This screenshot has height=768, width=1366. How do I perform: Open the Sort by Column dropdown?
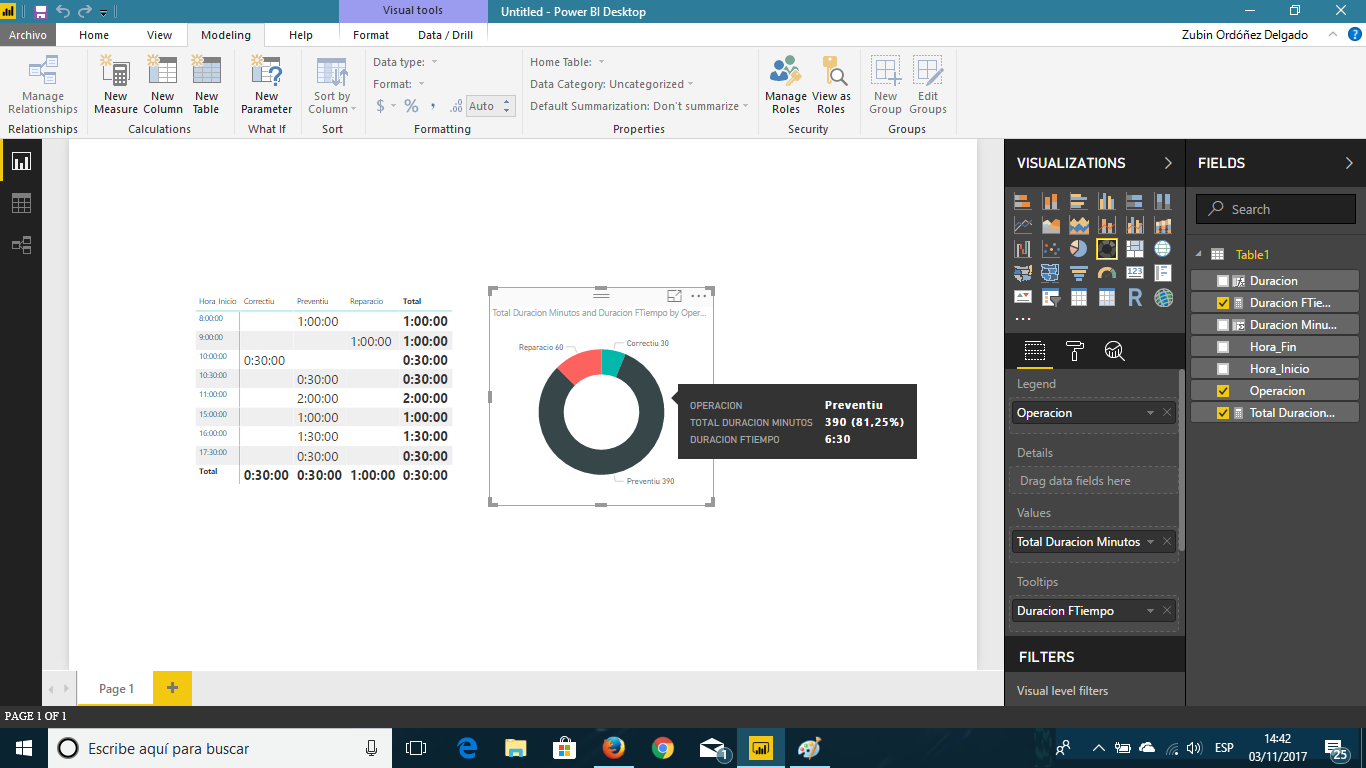tap(332, 86)
